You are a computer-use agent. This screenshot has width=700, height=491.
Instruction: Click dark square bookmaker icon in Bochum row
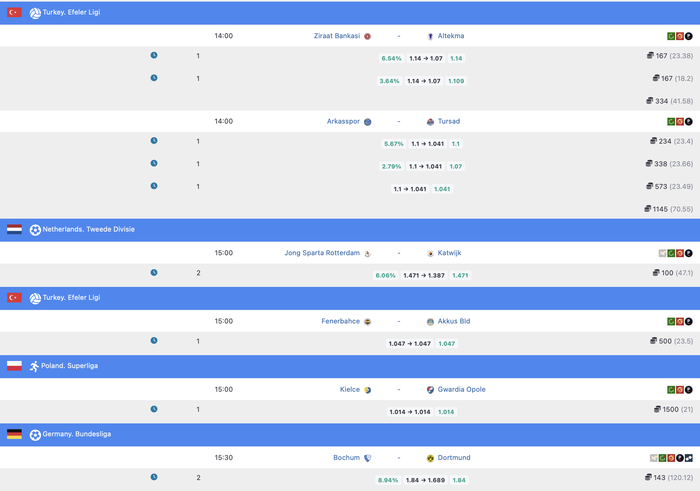pos(688,458)
